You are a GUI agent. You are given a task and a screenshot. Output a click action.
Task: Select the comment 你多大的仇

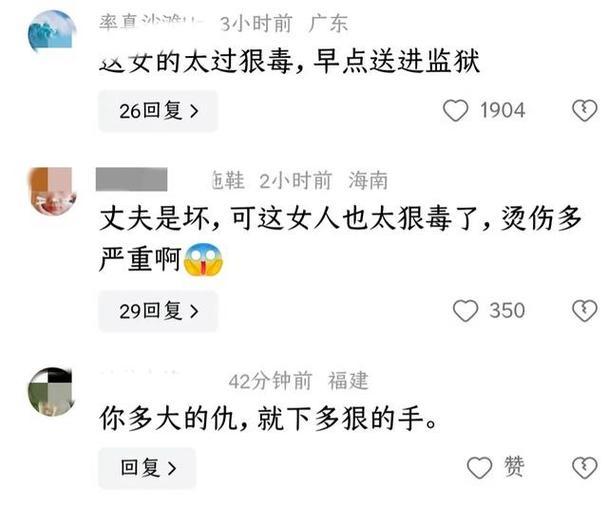click(268, 418)
